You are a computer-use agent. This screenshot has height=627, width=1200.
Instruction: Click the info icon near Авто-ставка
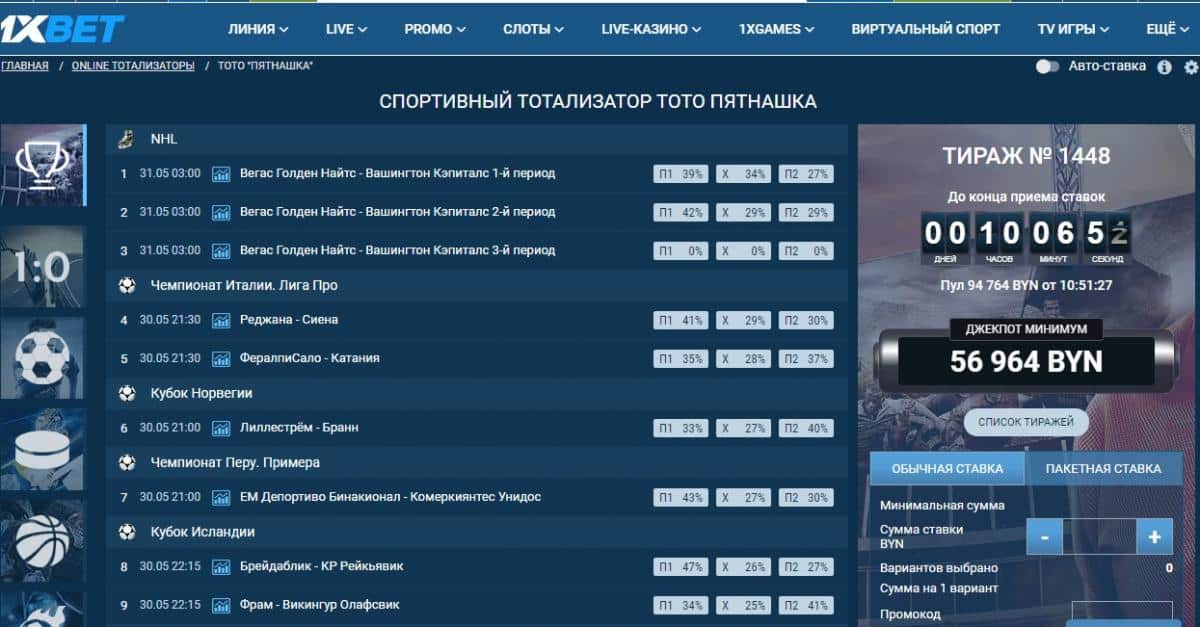point(1164,67)
